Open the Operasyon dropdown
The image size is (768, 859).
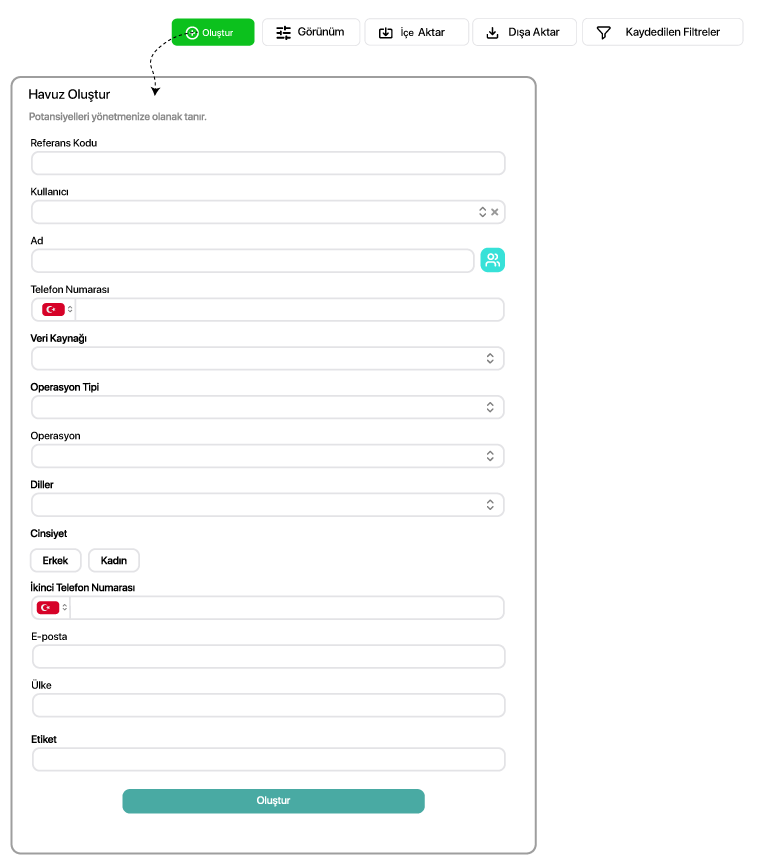(268, 456)
